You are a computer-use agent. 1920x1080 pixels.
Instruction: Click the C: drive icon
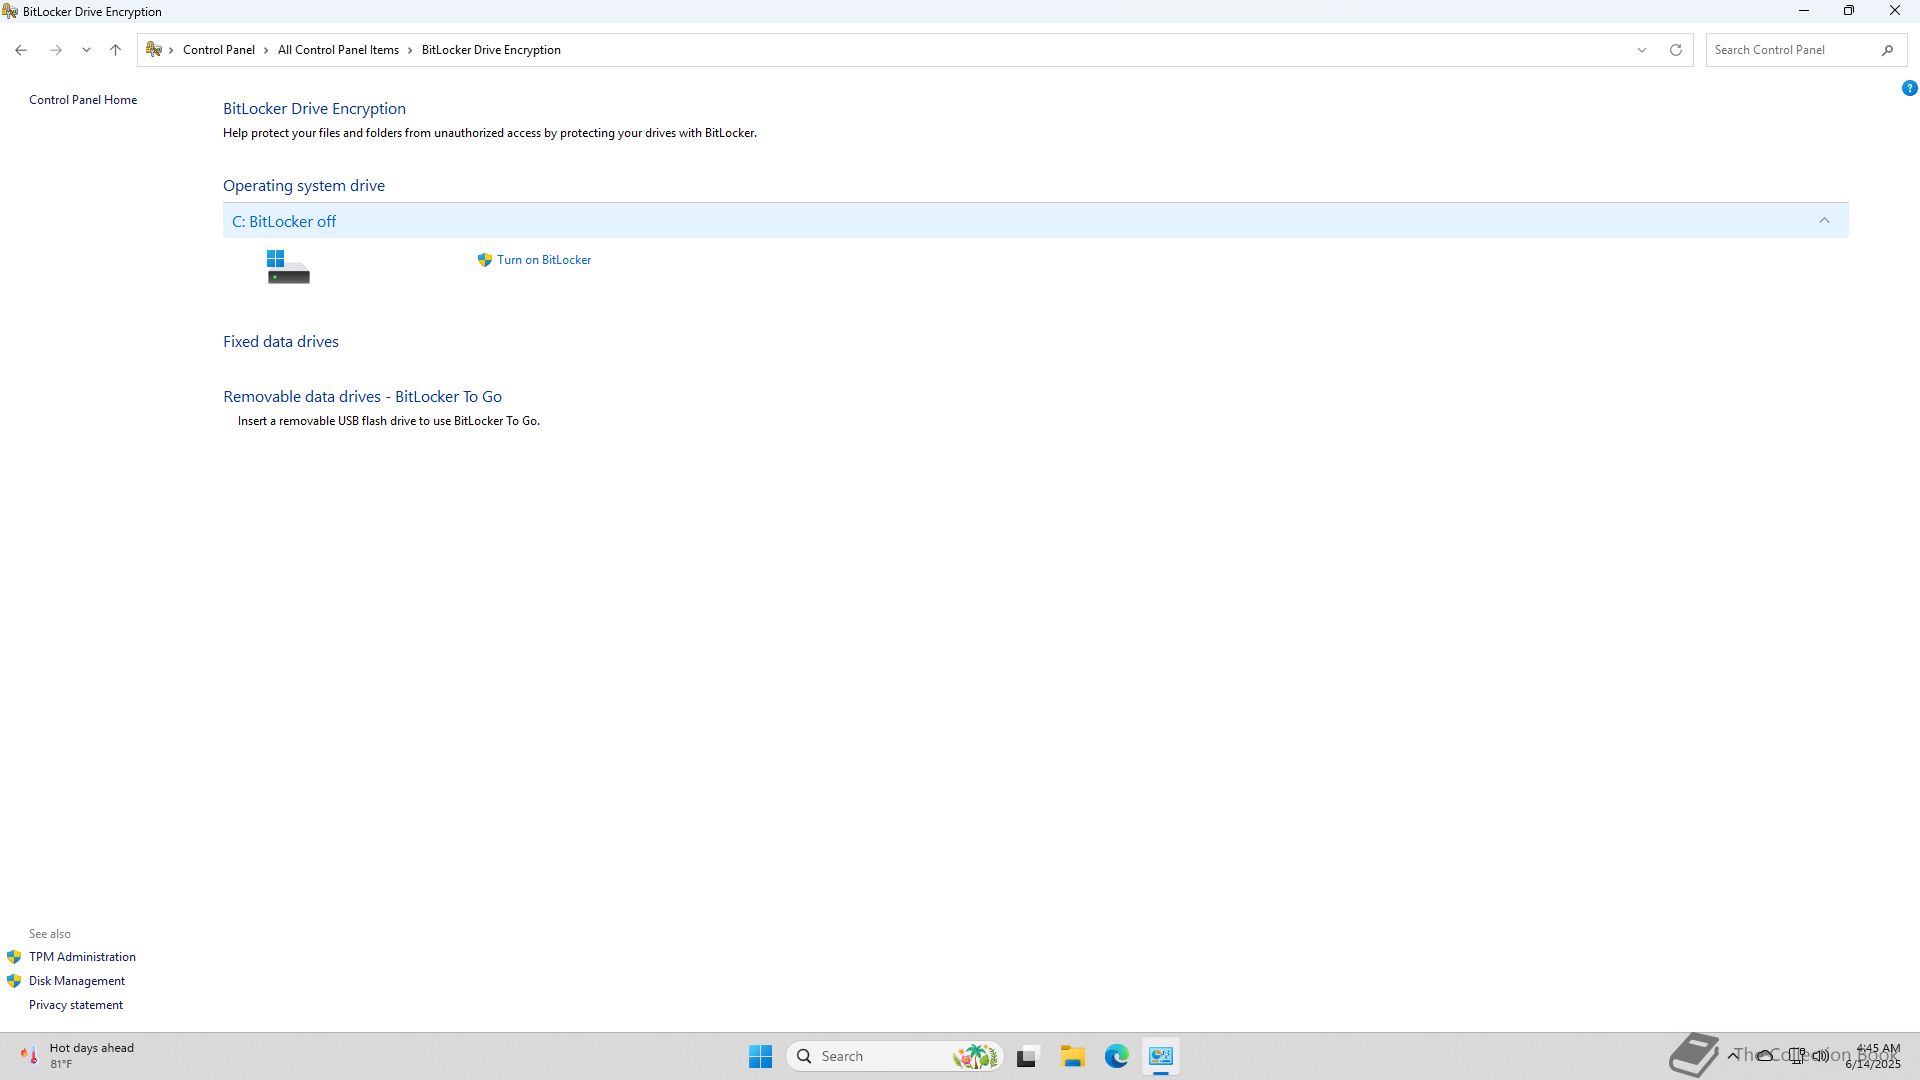click(288, 267)
